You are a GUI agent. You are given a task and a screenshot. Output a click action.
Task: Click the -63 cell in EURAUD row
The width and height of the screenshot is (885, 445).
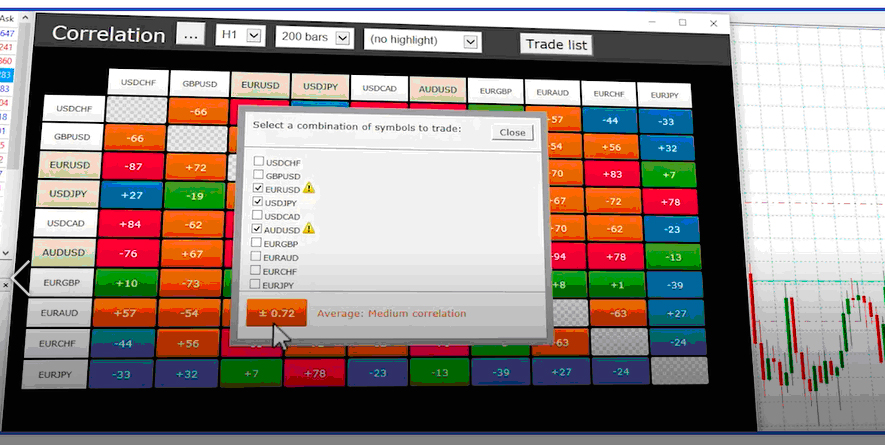(618, 313)
